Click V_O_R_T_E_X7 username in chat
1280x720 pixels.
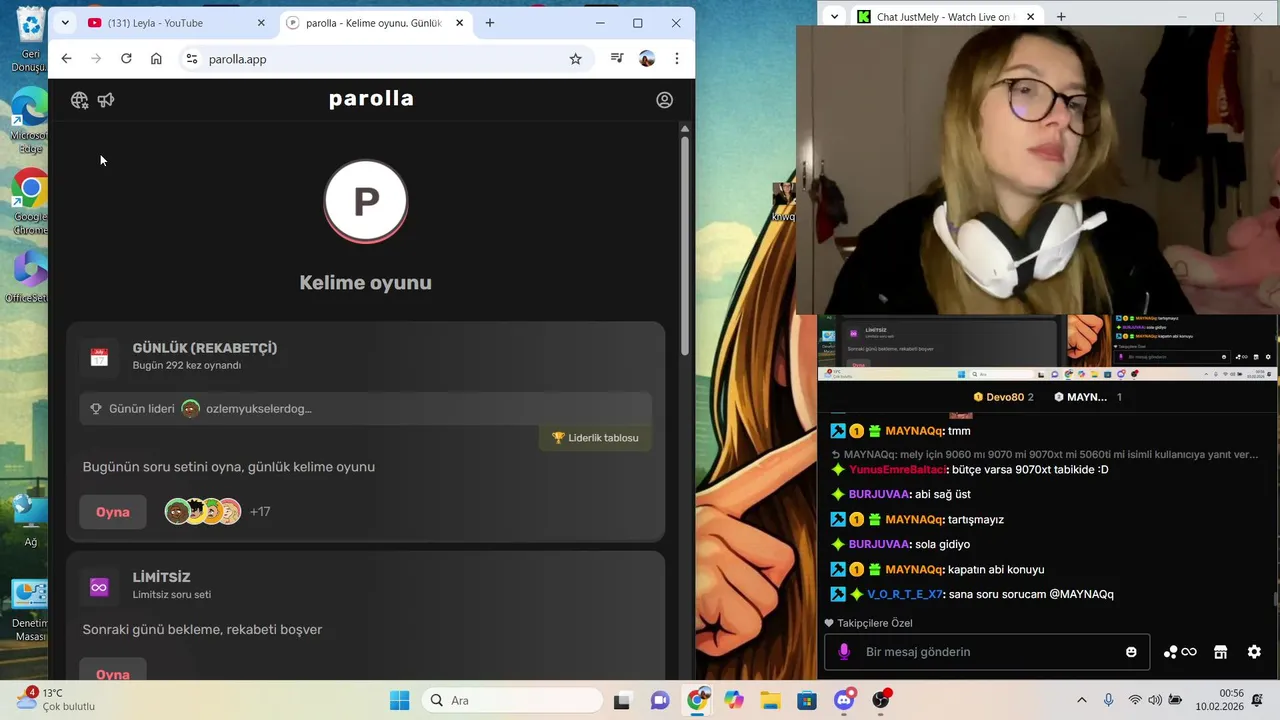click(x=904, y=594)
